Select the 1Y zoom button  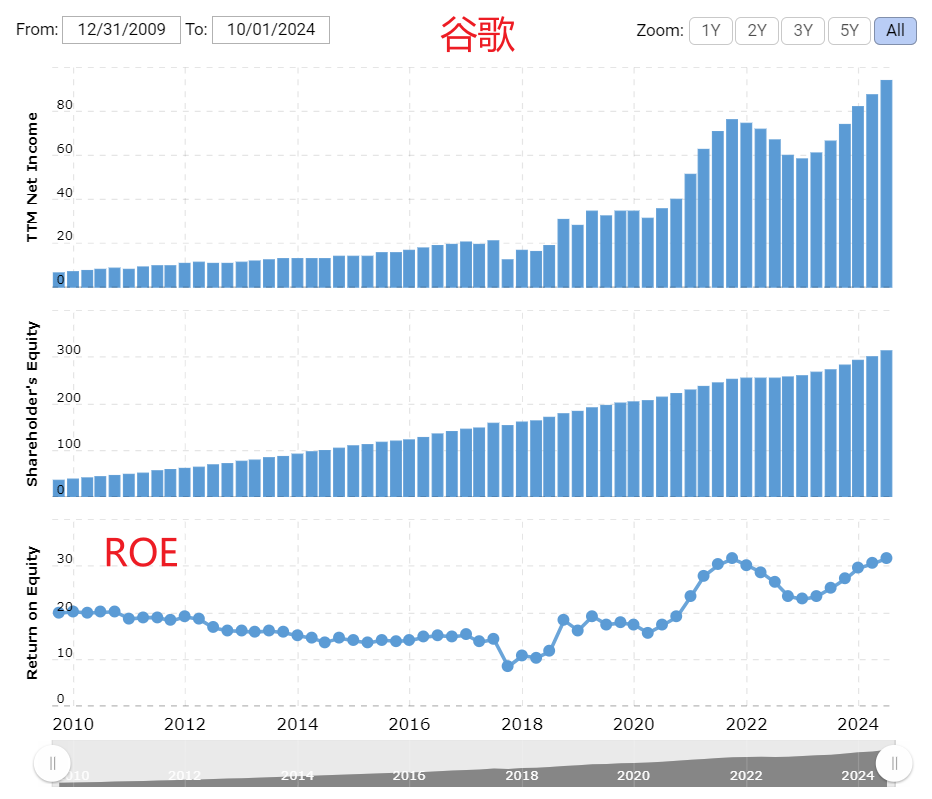[x=711, y=31]
